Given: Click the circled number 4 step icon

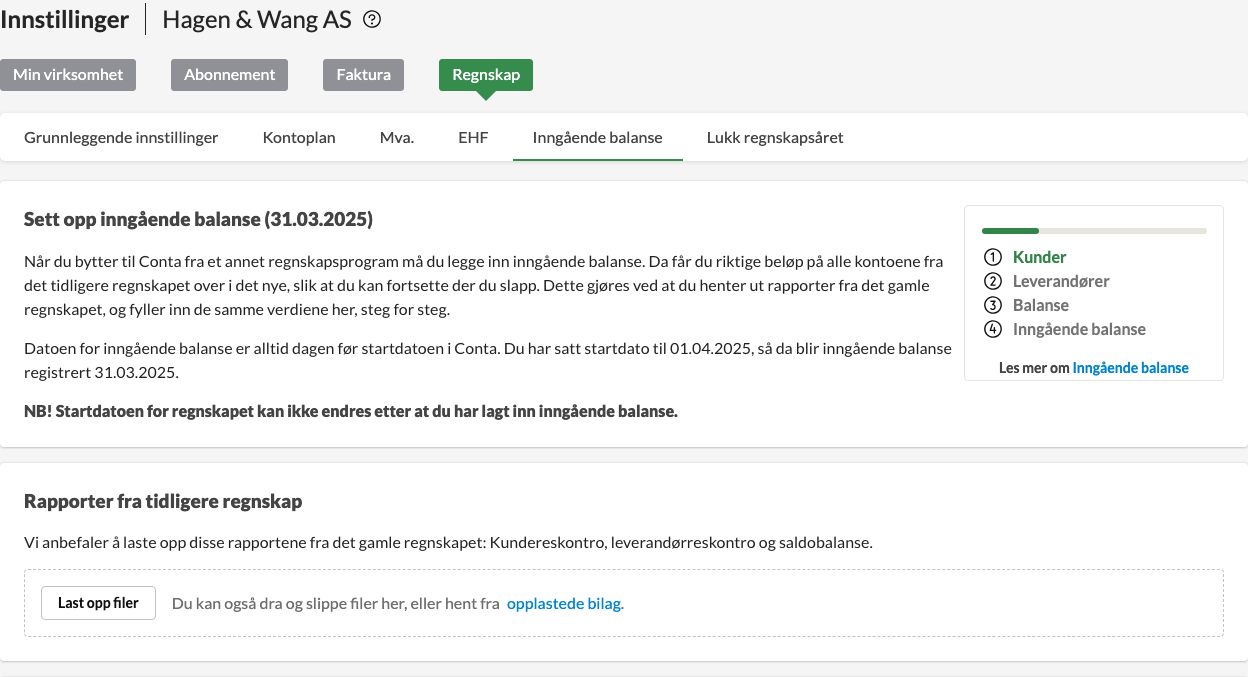Looking at the screenshot, I should 992,329.
